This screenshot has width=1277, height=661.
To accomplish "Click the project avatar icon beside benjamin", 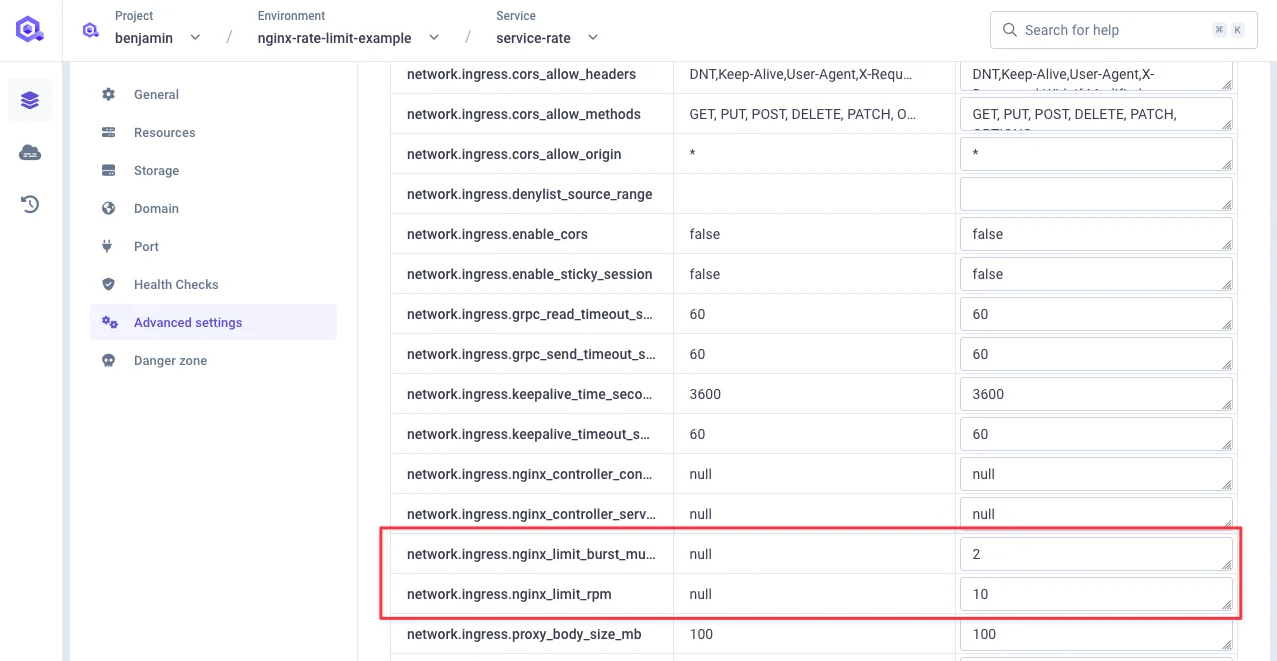I will (91, 30).
